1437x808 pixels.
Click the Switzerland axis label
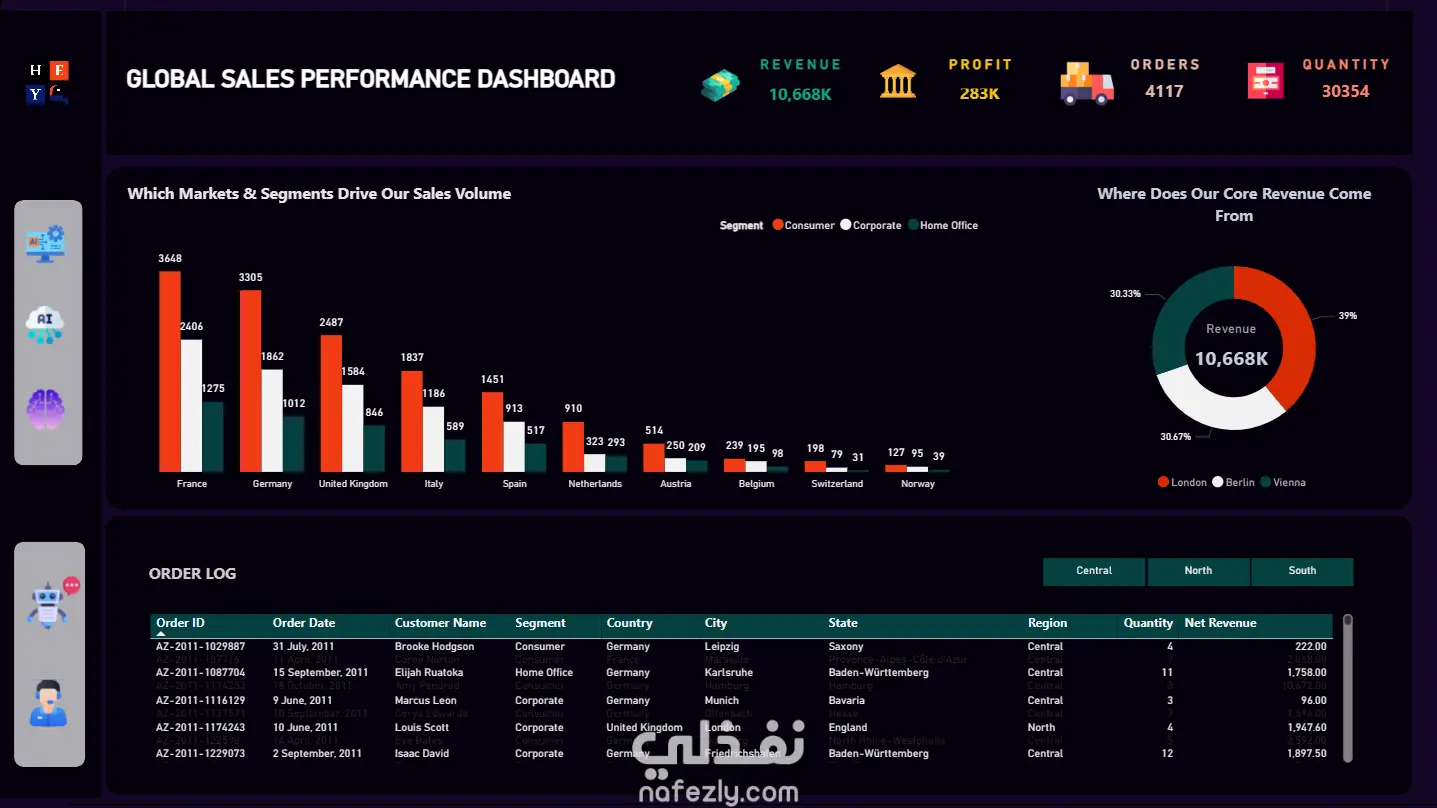(x=837, y=484)
